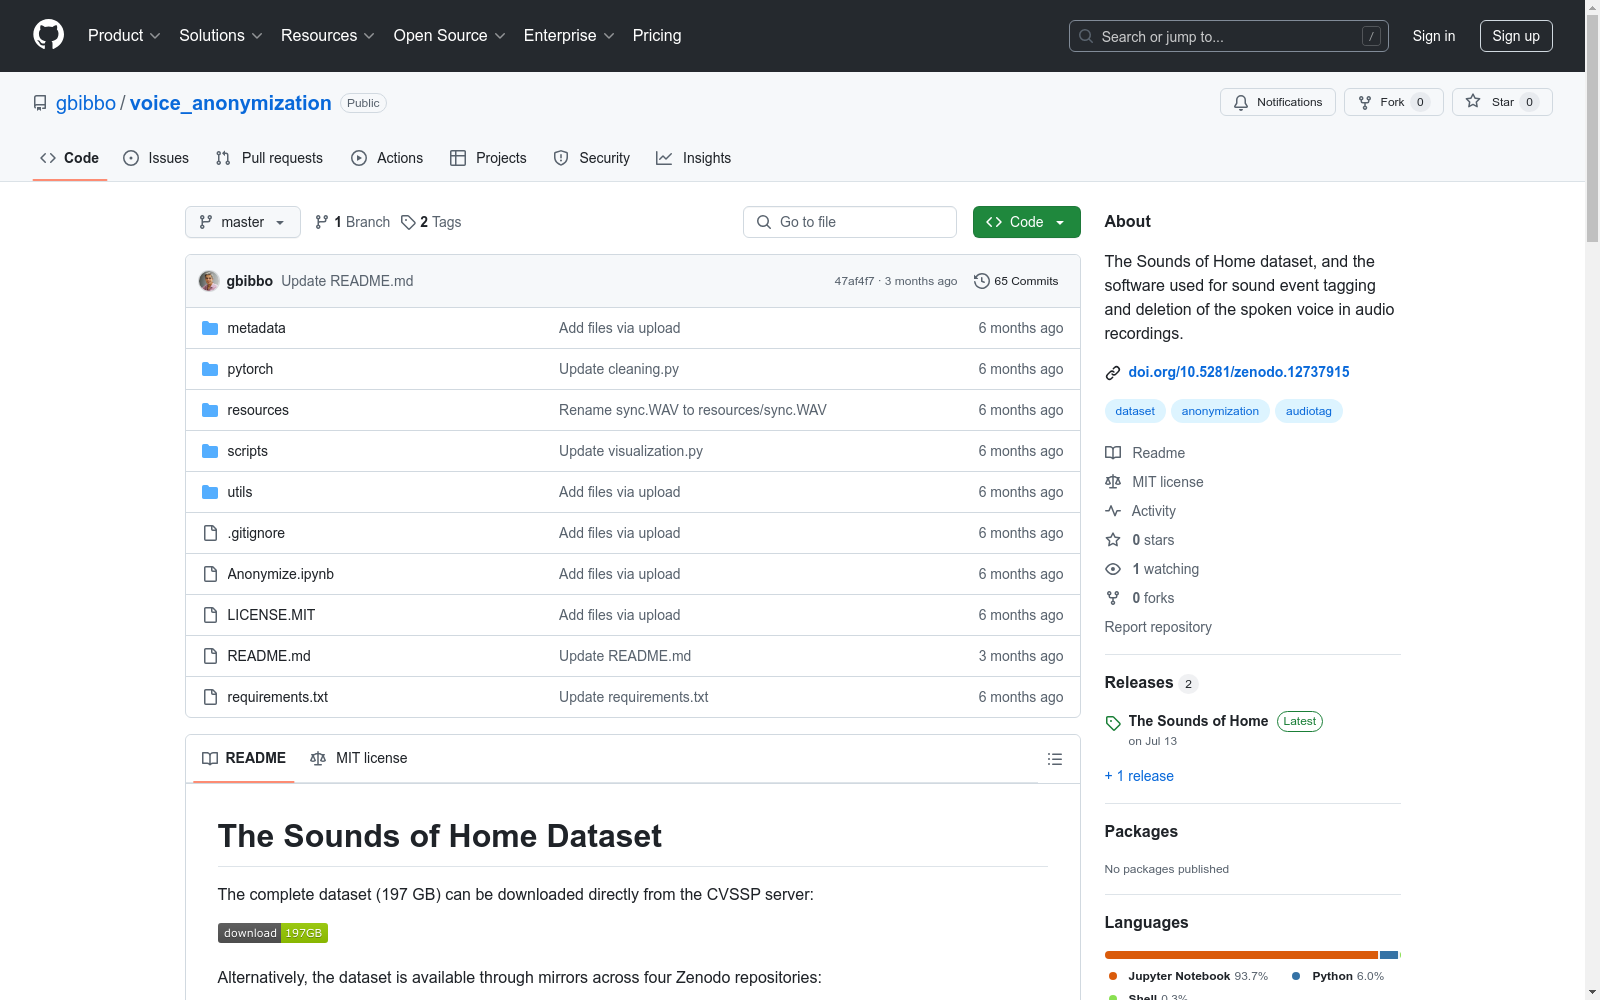
Task: Click the + 1 release link
Action: coord(1139,776)
